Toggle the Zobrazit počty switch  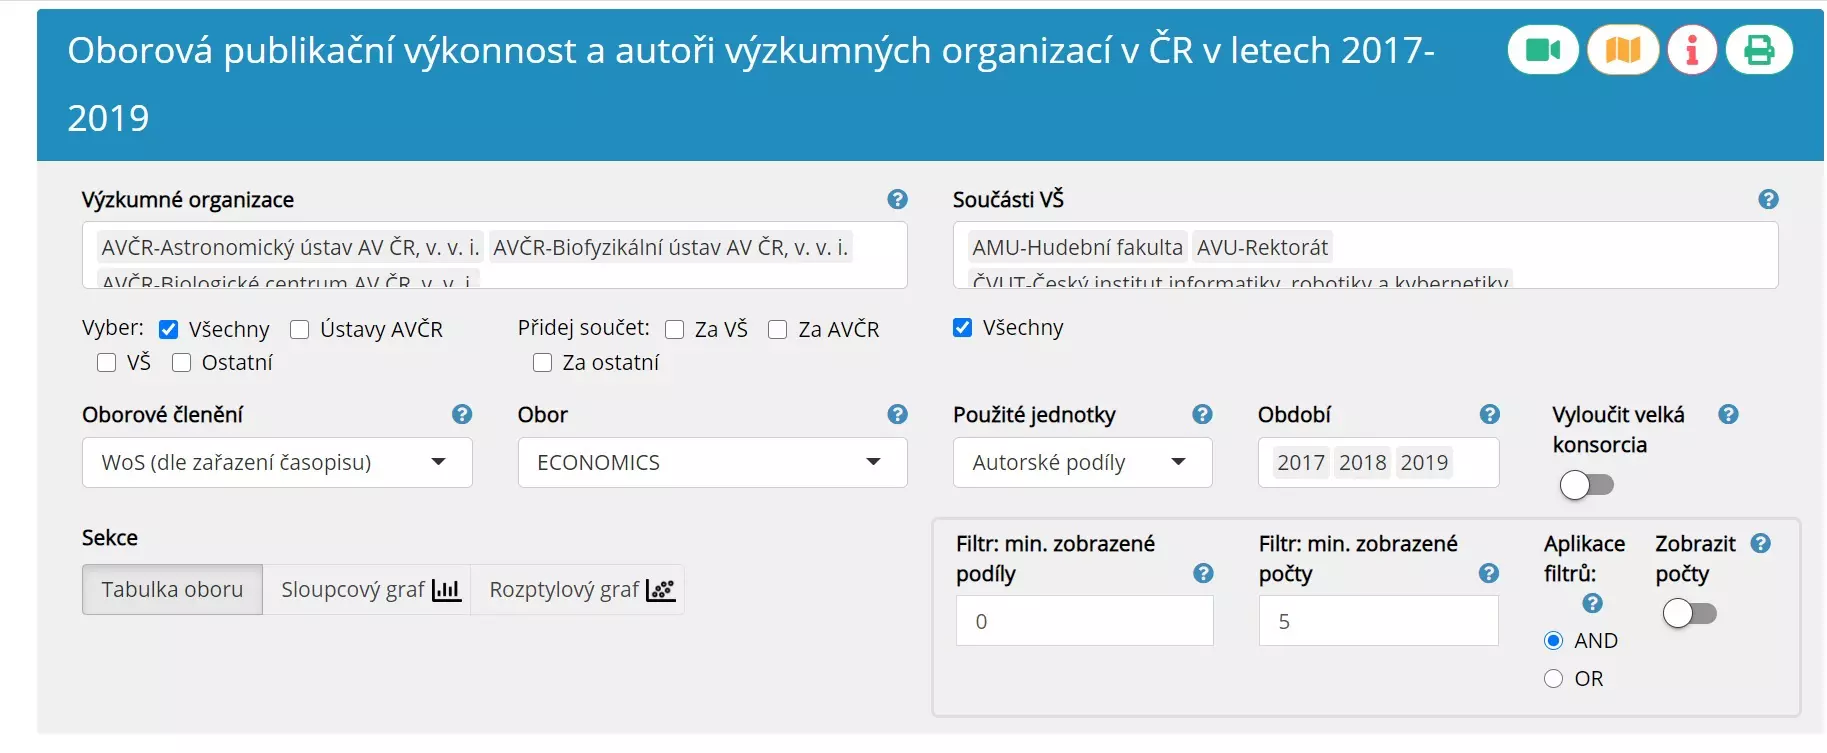tap(1690, 613)
